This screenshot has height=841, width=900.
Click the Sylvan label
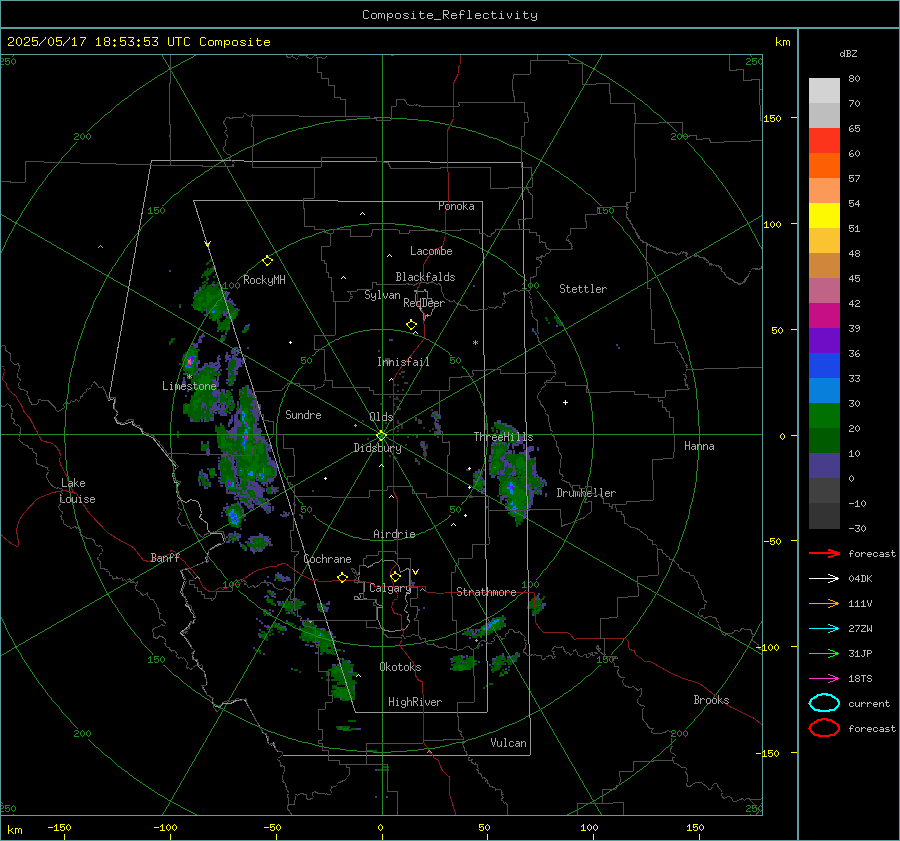coord(382,295)
